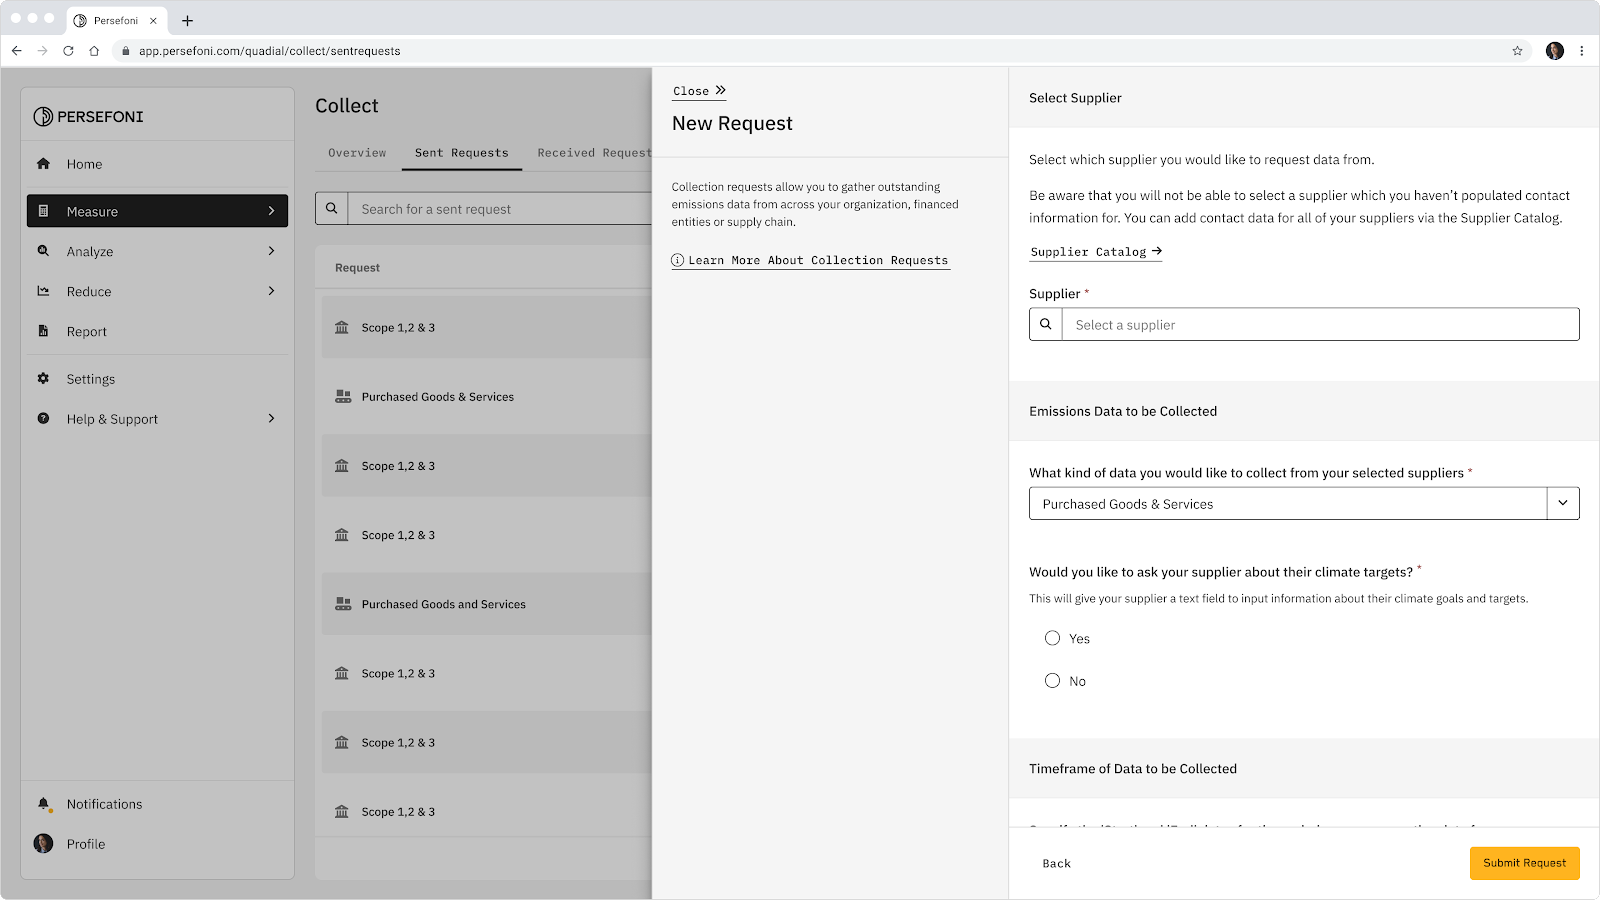This screenshot has width=1600, height=900.
Task: Click the Persefoni logo icon
Action: 43,117
